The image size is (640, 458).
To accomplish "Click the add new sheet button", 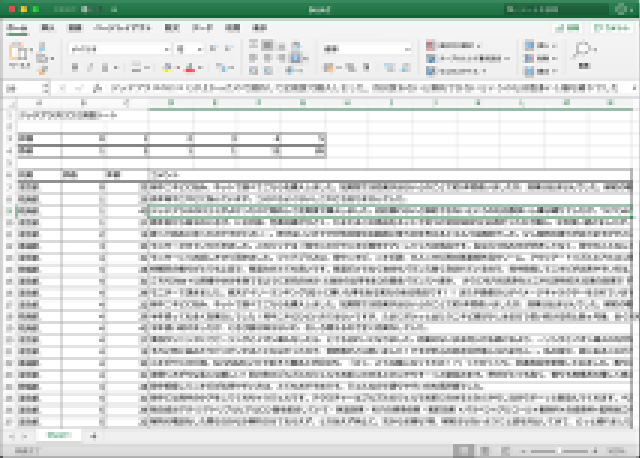I will pyautogui.click(x=94, y=436).
